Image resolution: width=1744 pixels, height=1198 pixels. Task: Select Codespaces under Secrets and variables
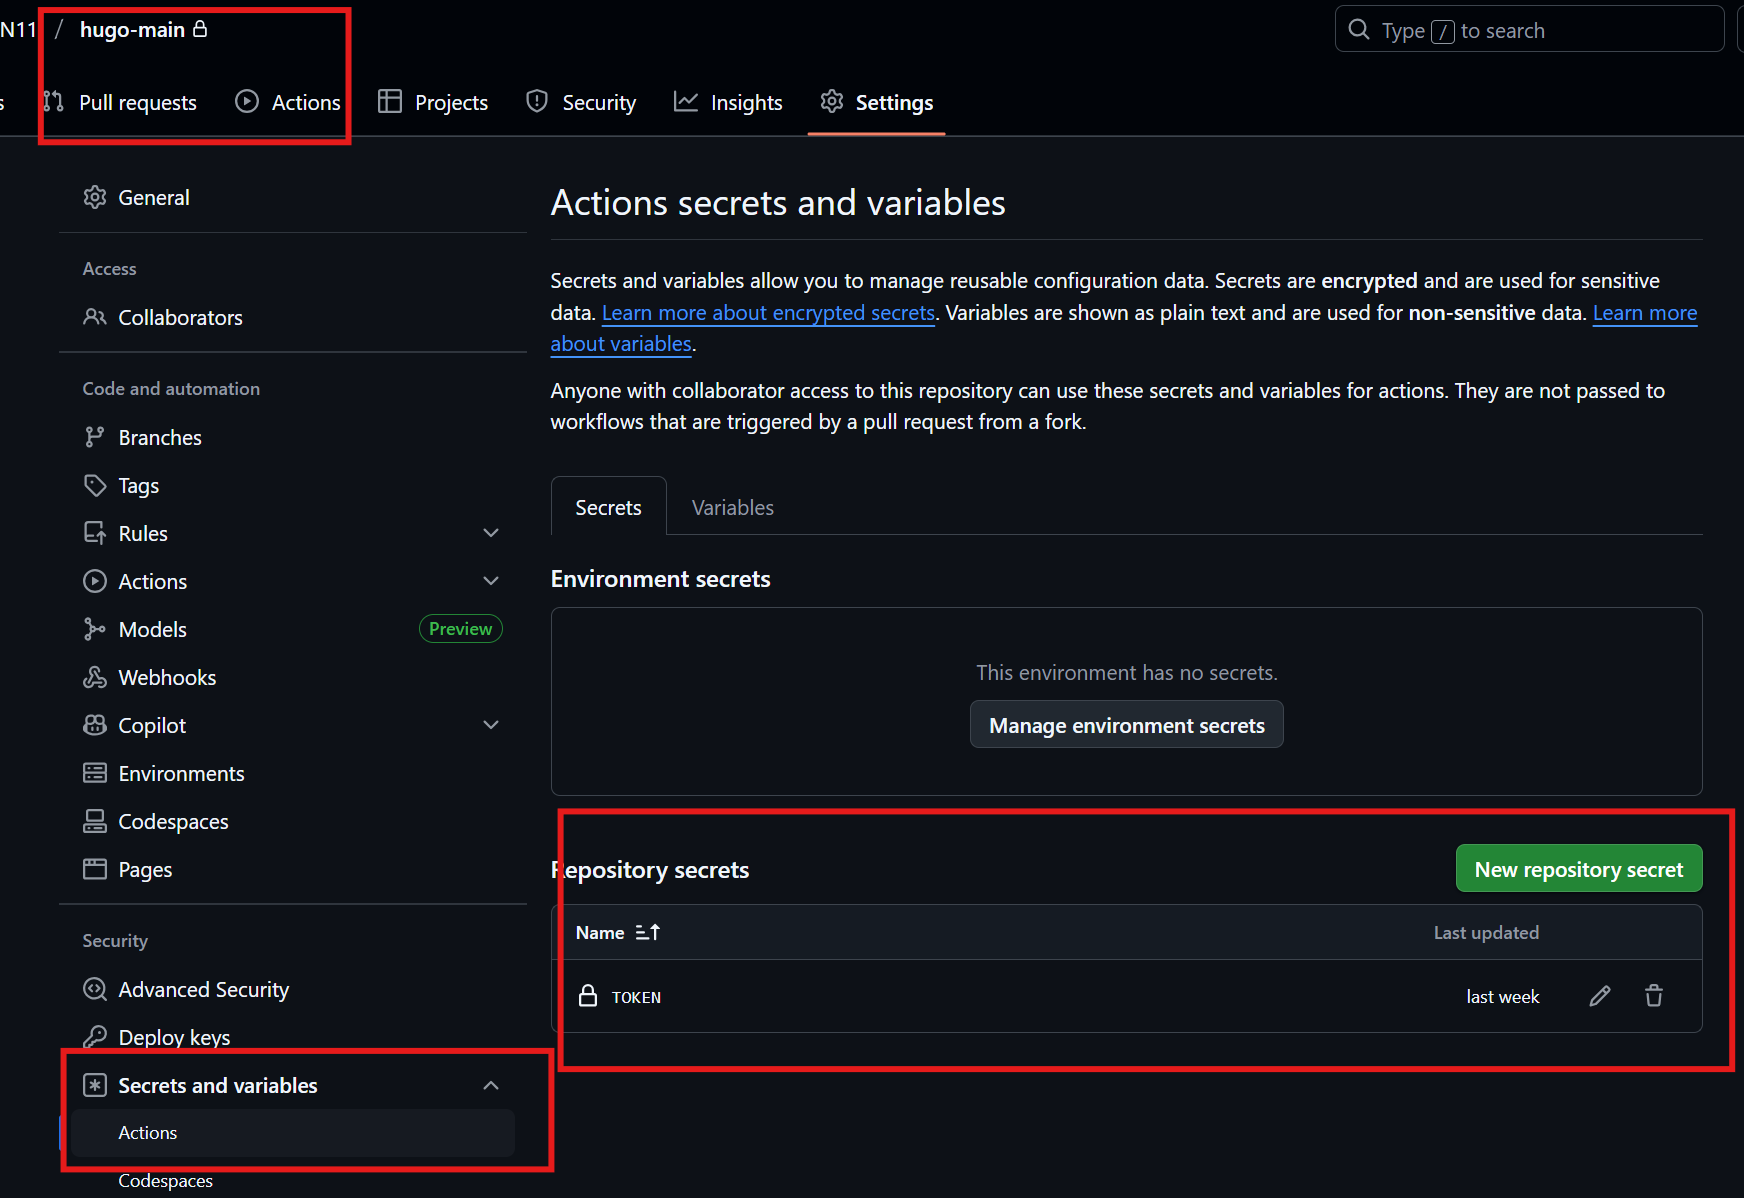point(293,1181)
